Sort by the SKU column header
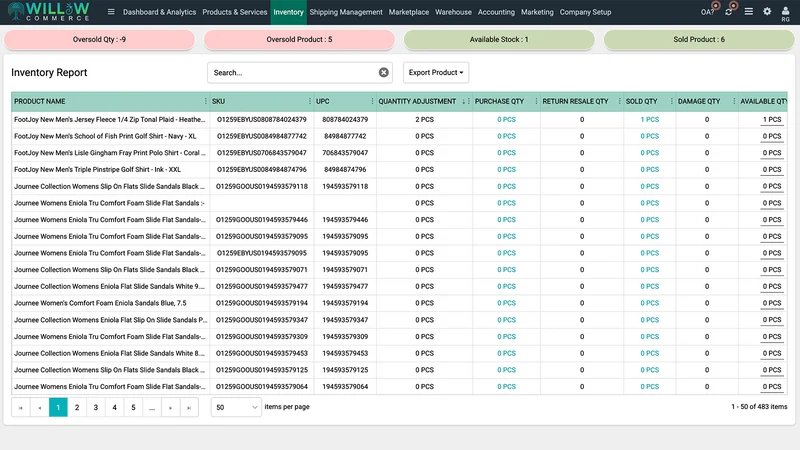Viewport: 800px width, 450px height. click(218, 101)
